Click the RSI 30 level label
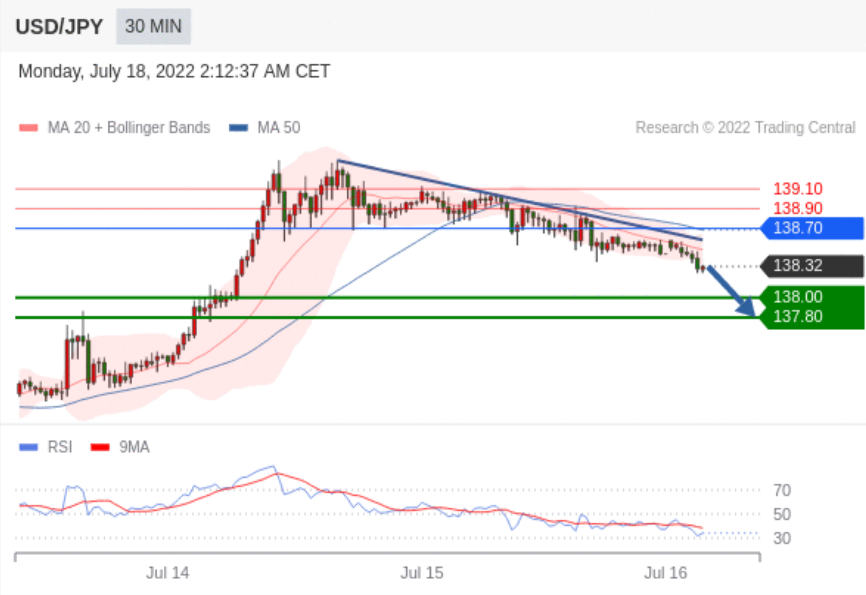 click(782, 538)
